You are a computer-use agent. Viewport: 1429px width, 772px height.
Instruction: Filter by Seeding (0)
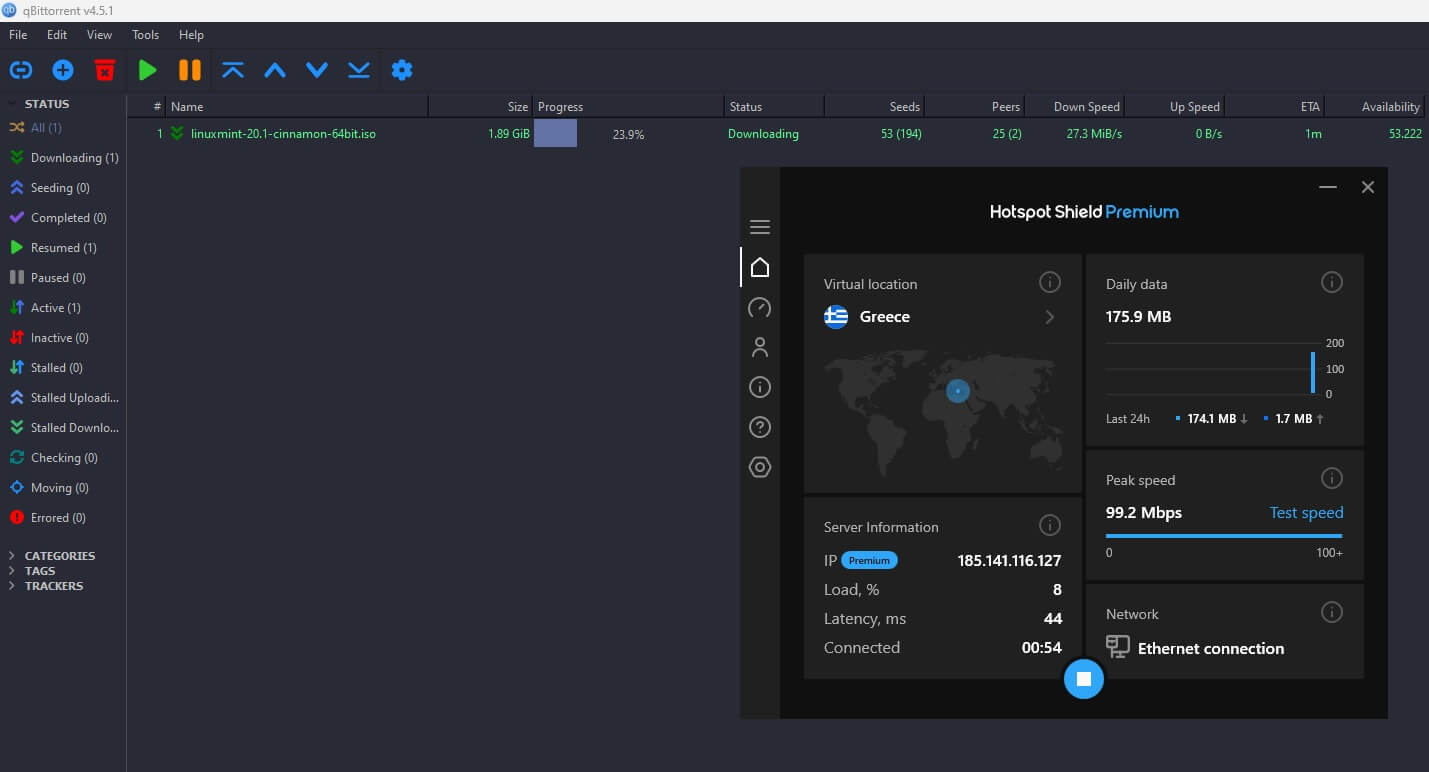[x=50, y=188]
